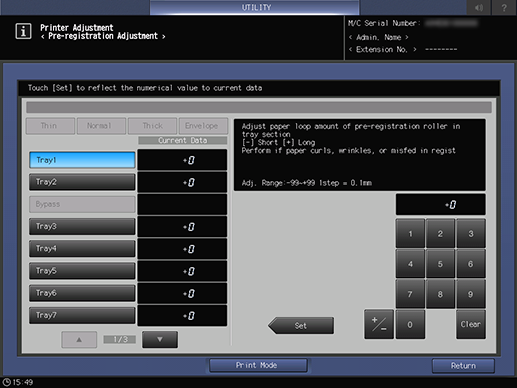Tap the Clear key on keypad

471,324
